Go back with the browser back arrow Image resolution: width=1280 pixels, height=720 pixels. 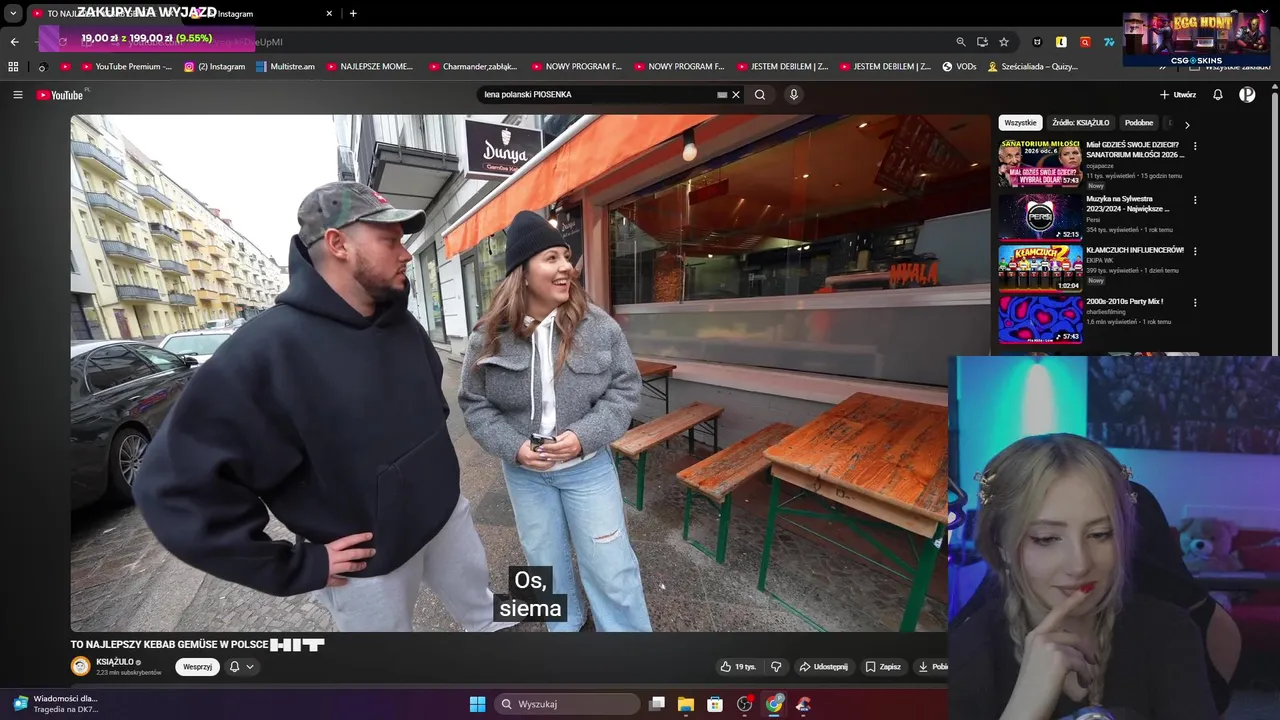coord(14,42)
